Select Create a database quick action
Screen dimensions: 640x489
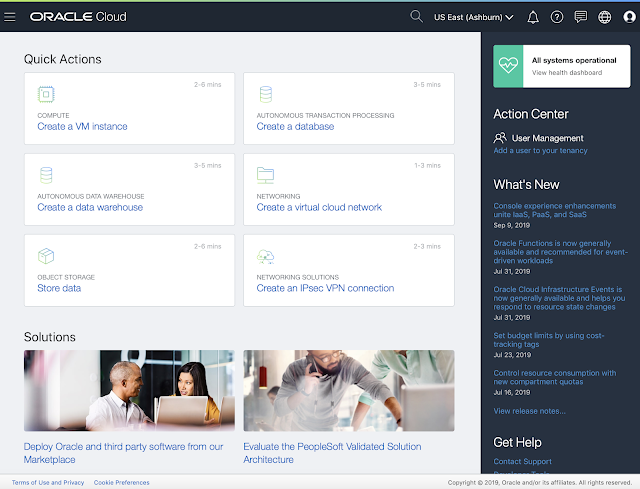(x=295, y=127)
